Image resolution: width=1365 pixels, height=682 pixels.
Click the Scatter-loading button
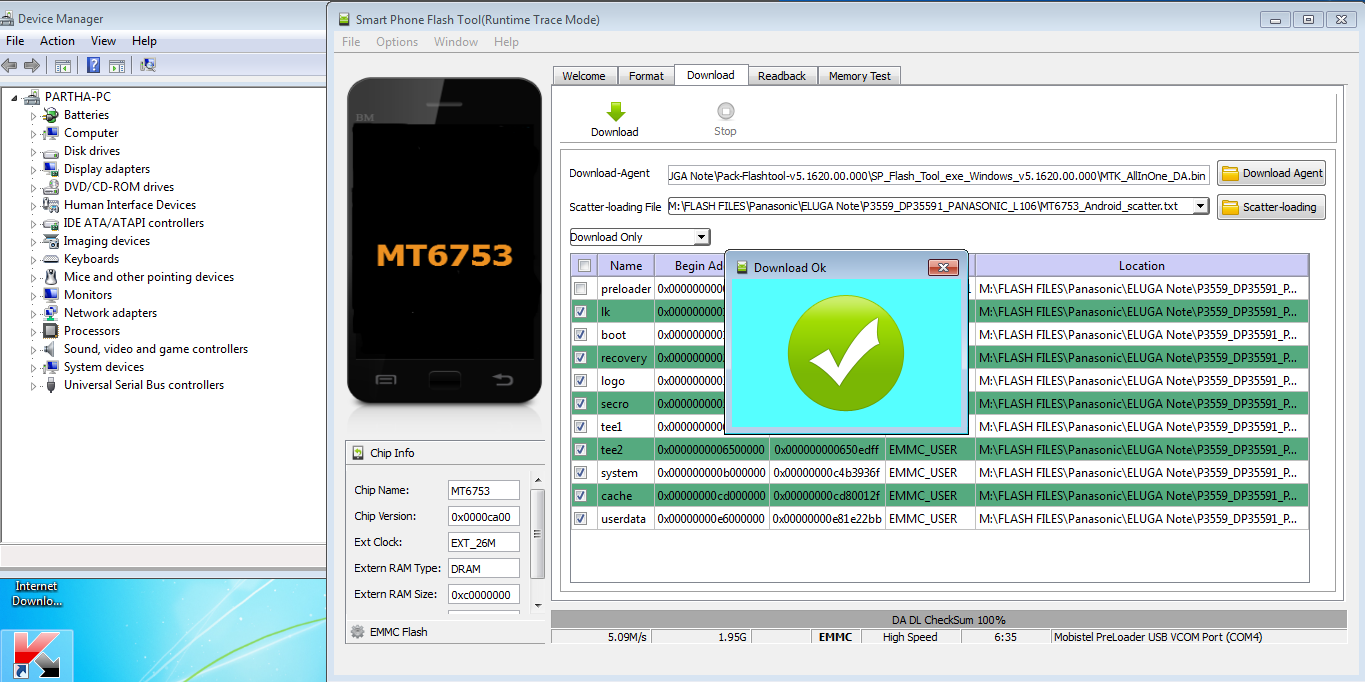point(1271,207)
